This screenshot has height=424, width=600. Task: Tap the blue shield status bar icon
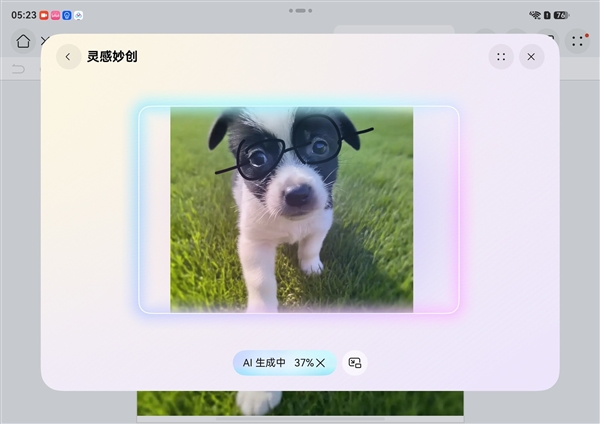point(67,15)
